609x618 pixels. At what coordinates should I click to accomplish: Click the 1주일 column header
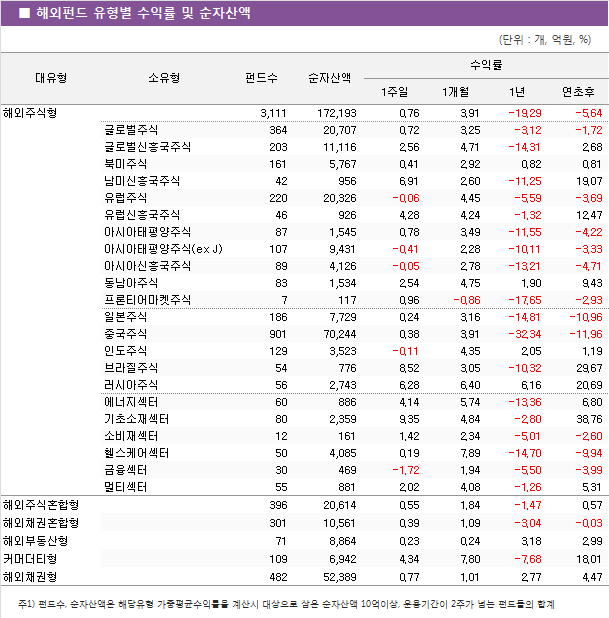[x=394, y=92]
